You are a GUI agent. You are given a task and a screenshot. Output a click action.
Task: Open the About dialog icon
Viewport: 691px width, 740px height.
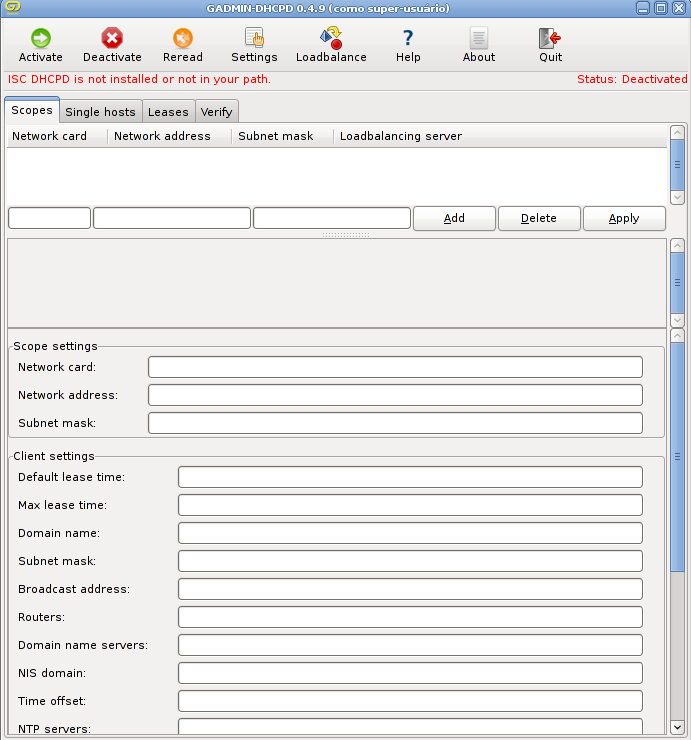[479, 38]
